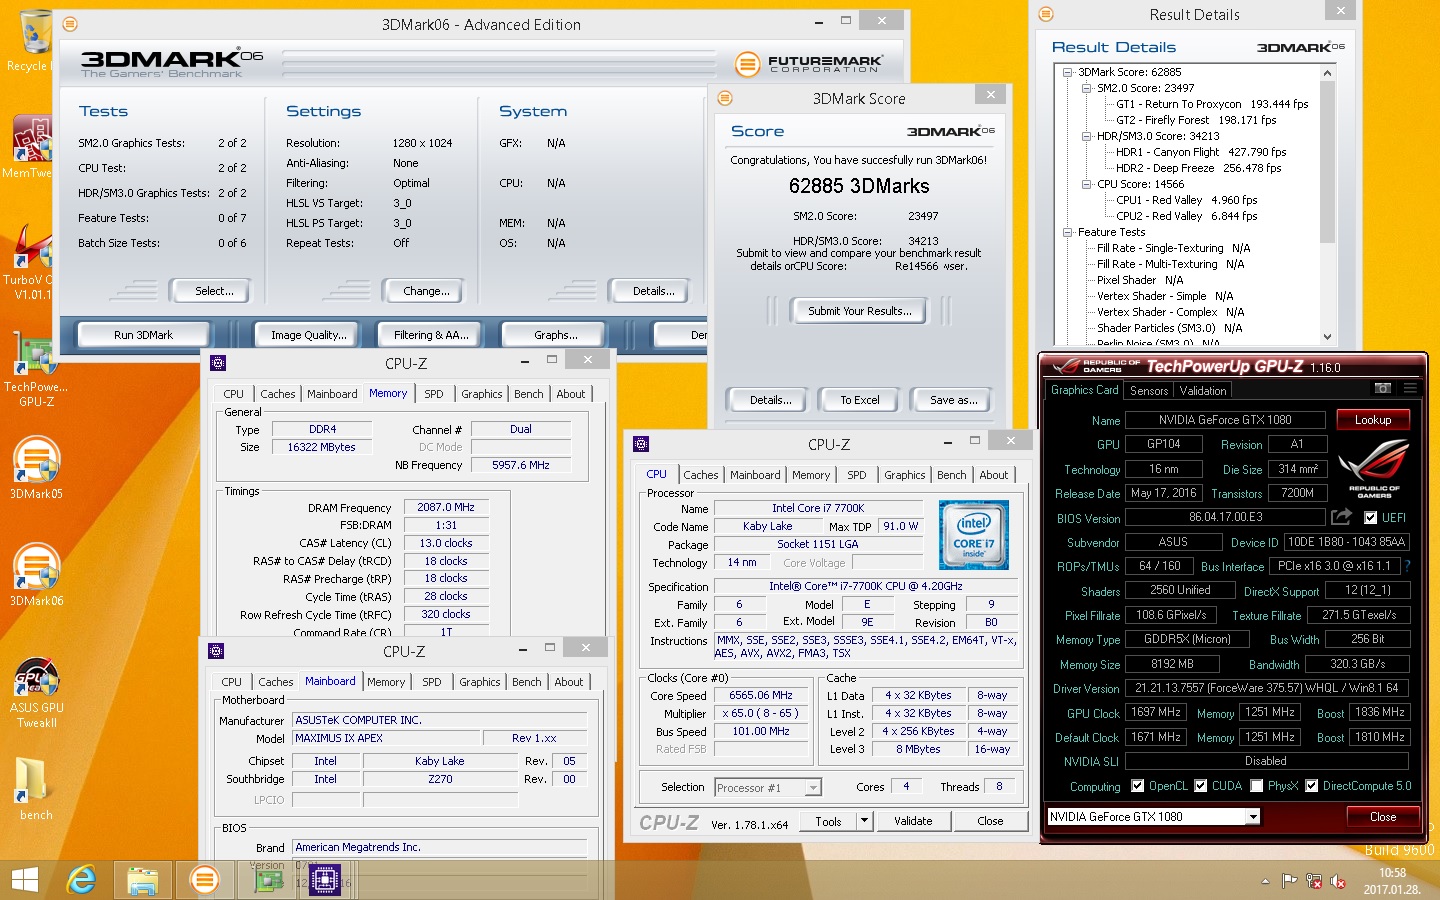Click the GPU-Z BIOS export arrow icon
This screenshot has width=1440, height=900.
click(x=1341, y=517)
